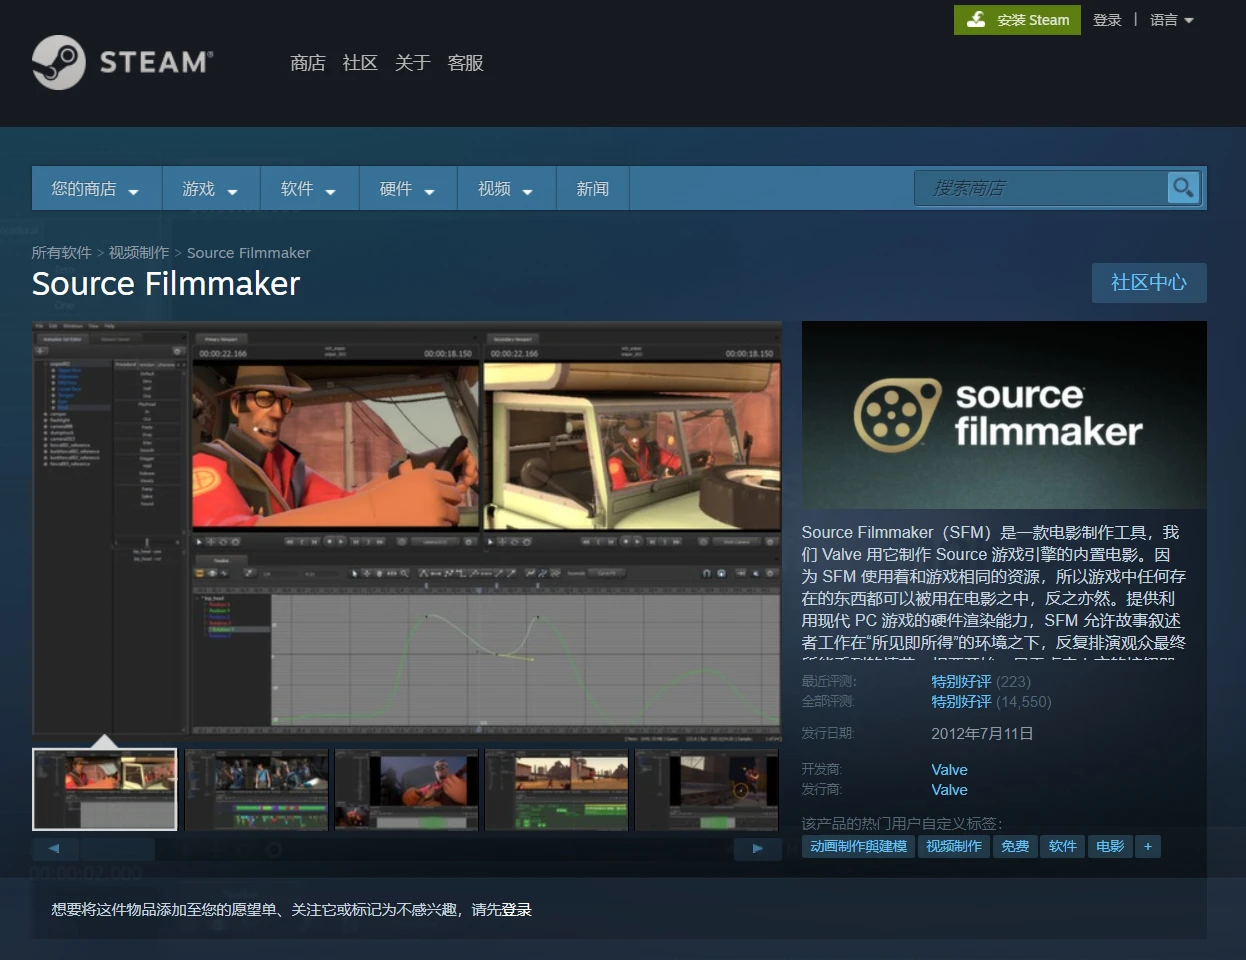Viewport: 1246px width, 960px height.
Task: Expand the 硬件 menu
Action: pos(408,189)
